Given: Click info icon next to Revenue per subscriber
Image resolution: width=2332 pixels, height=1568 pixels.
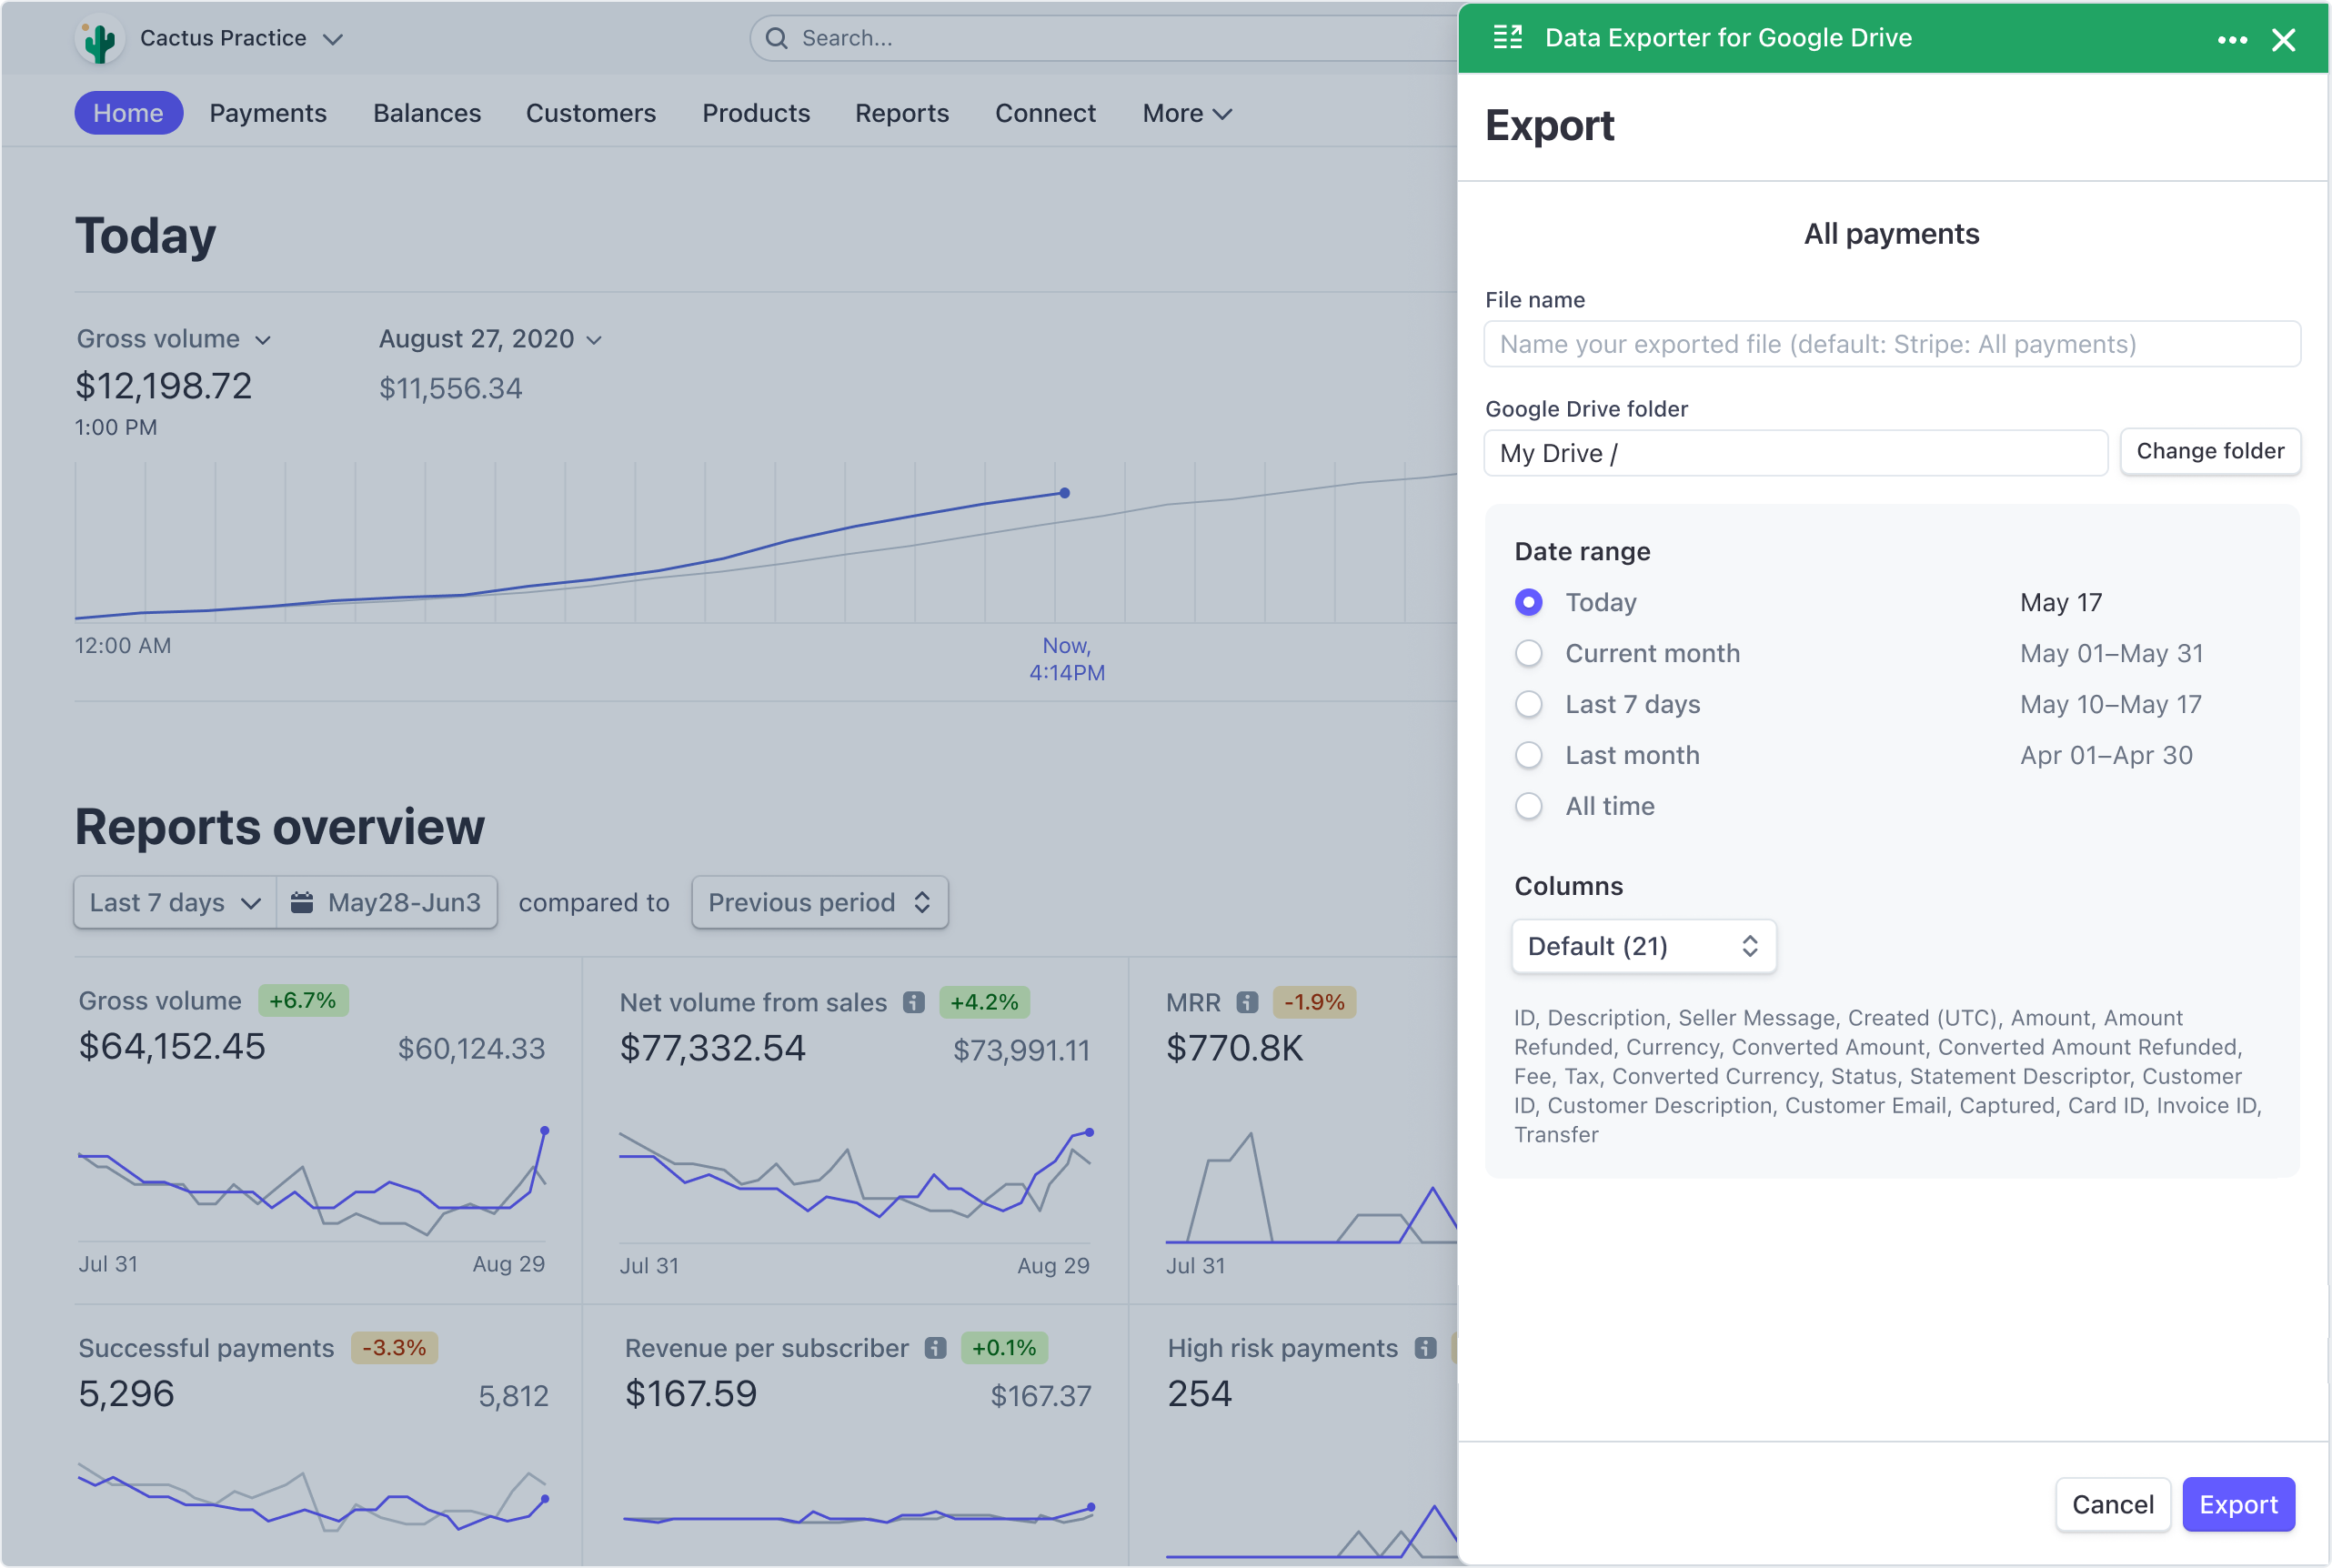Looking at the screenshot, I should pos(935,1348).
